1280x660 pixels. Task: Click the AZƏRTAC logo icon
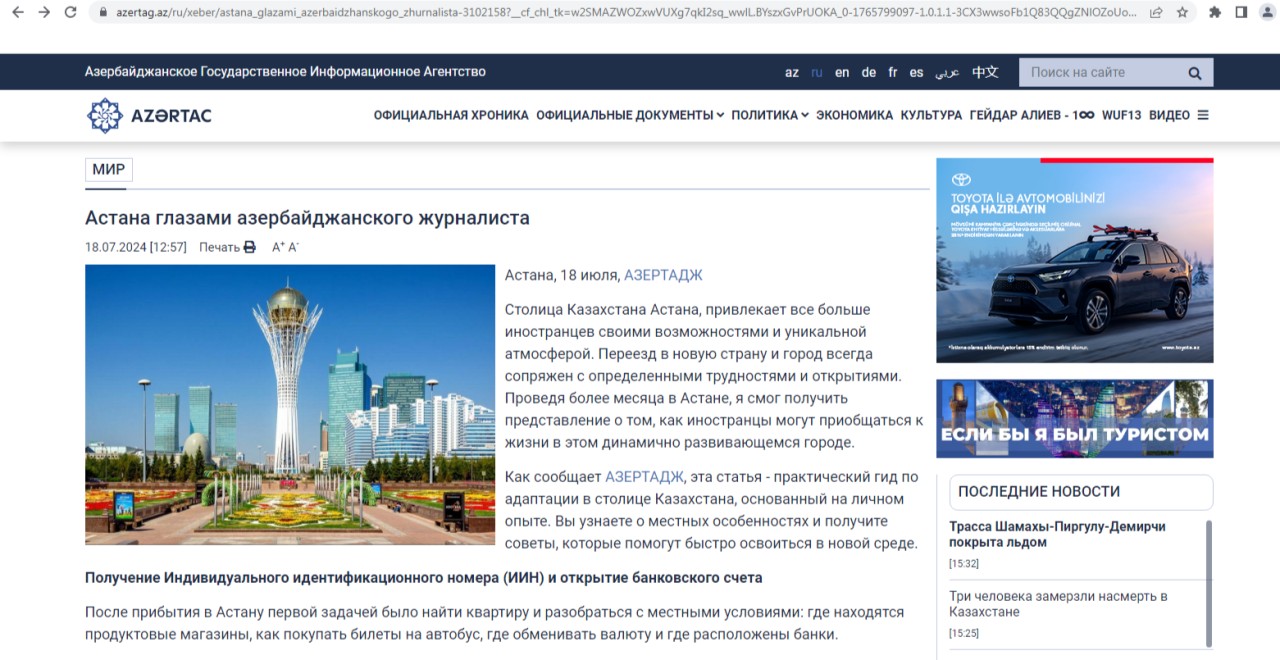[104, 115]
